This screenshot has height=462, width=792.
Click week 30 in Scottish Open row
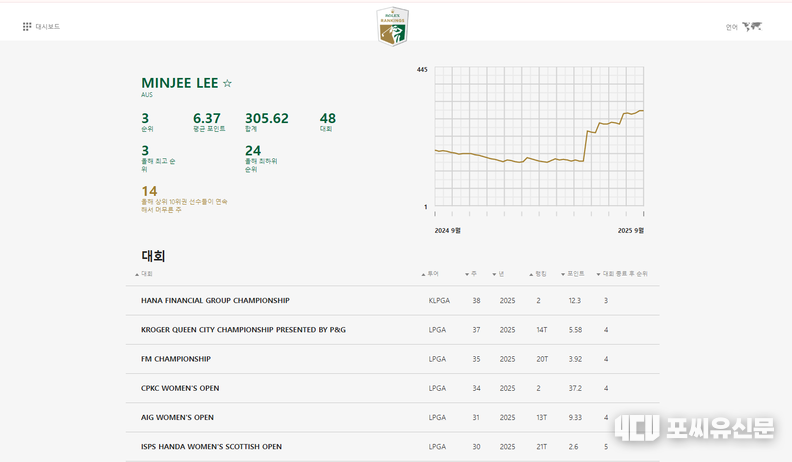click(476, 447)
